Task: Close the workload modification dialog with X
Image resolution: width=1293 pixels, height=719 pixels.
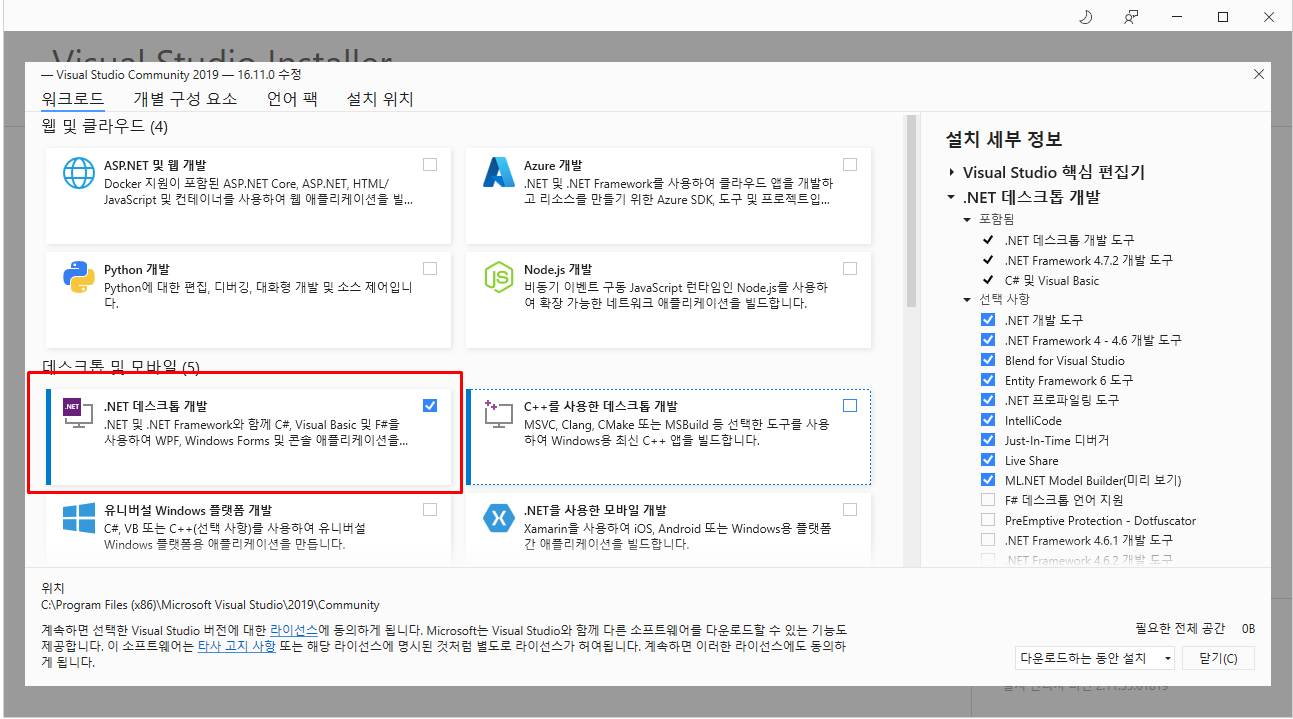Action: point(1259,74)
